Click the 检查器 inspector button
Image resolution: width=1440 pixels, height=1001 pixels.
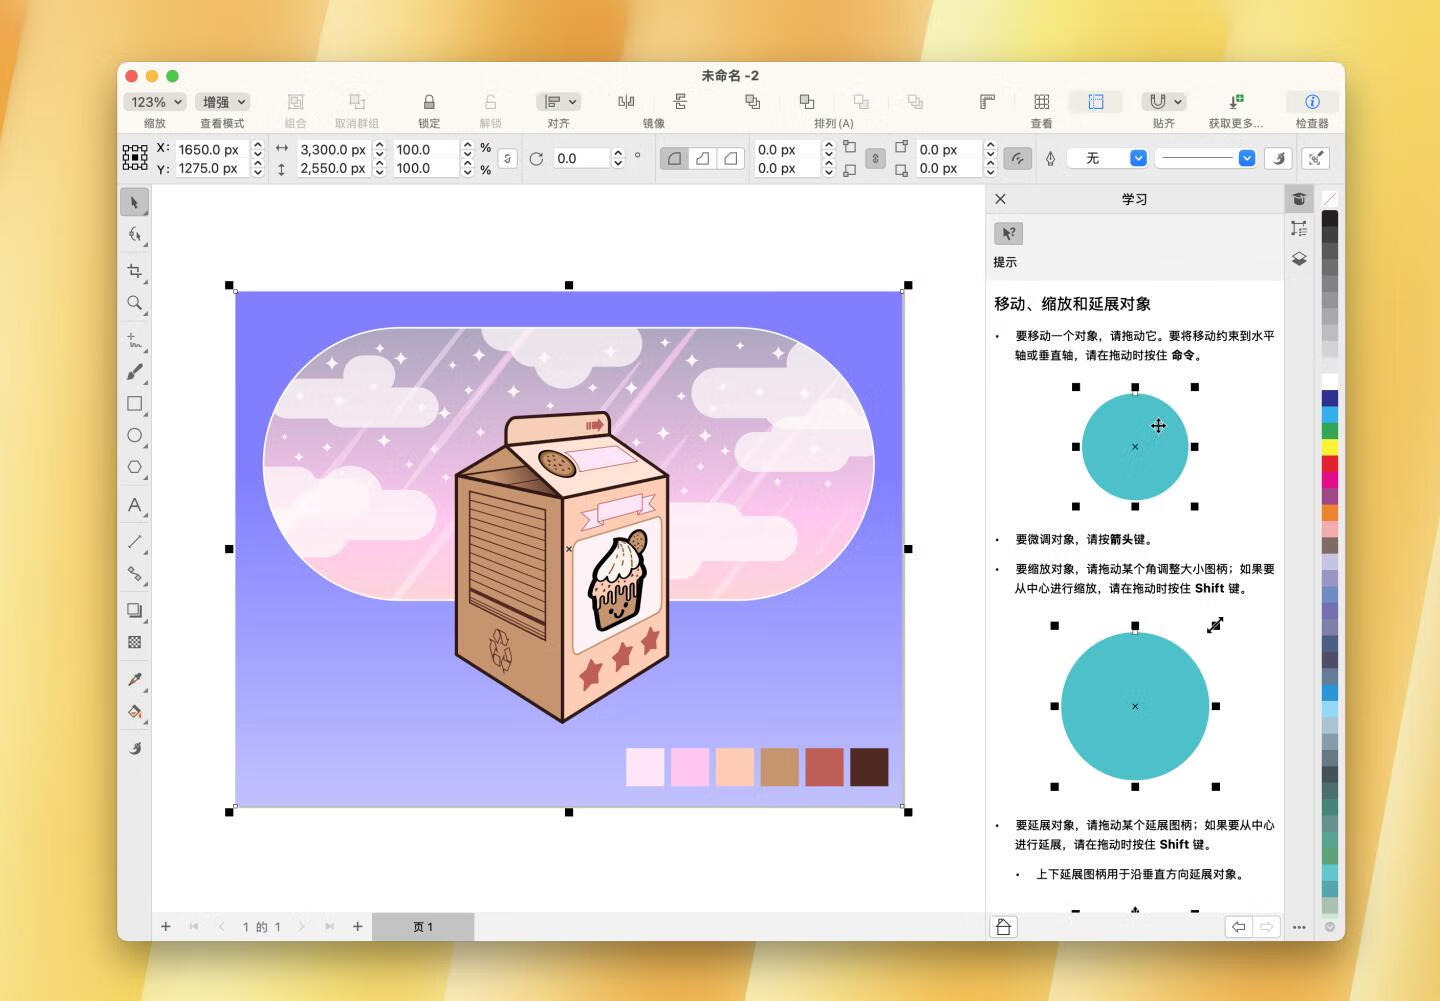tap(1312, 101)
